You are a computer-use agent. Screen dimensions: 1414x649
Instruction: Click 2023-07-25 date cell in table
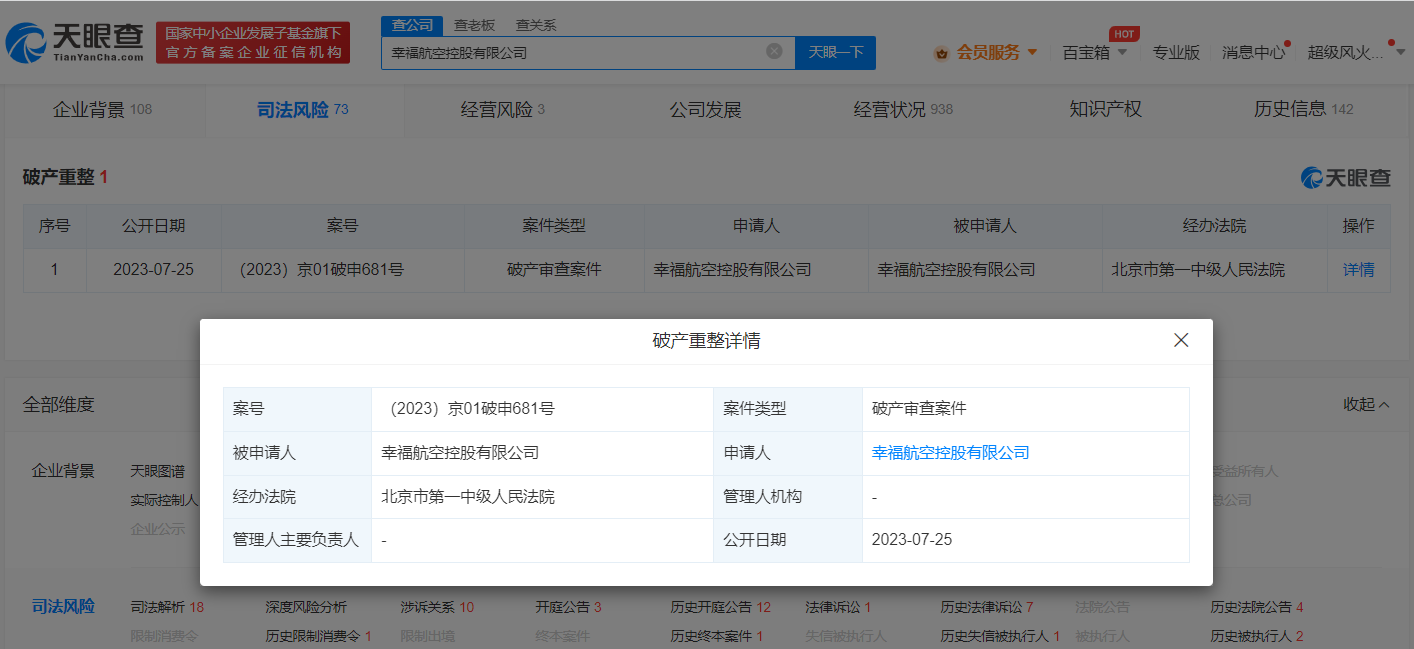click(x=153, y=270)
